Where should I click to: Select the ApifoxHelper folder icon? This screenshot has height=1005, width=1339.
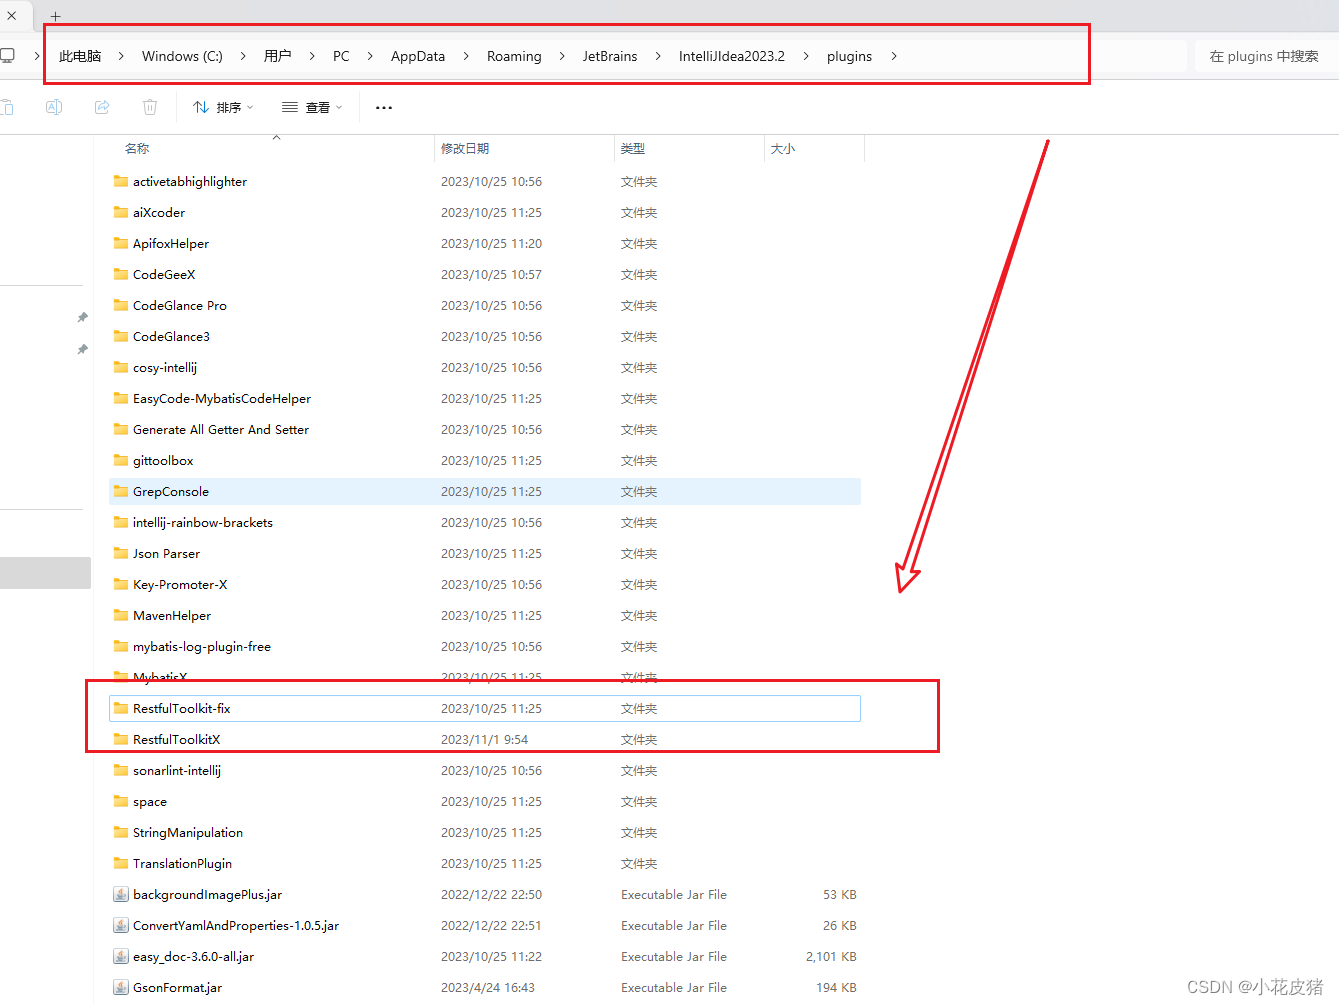pos(121,243)
